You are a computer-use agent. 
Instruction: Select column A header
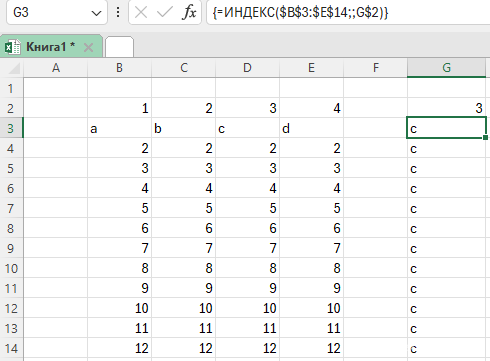[56, 68]
